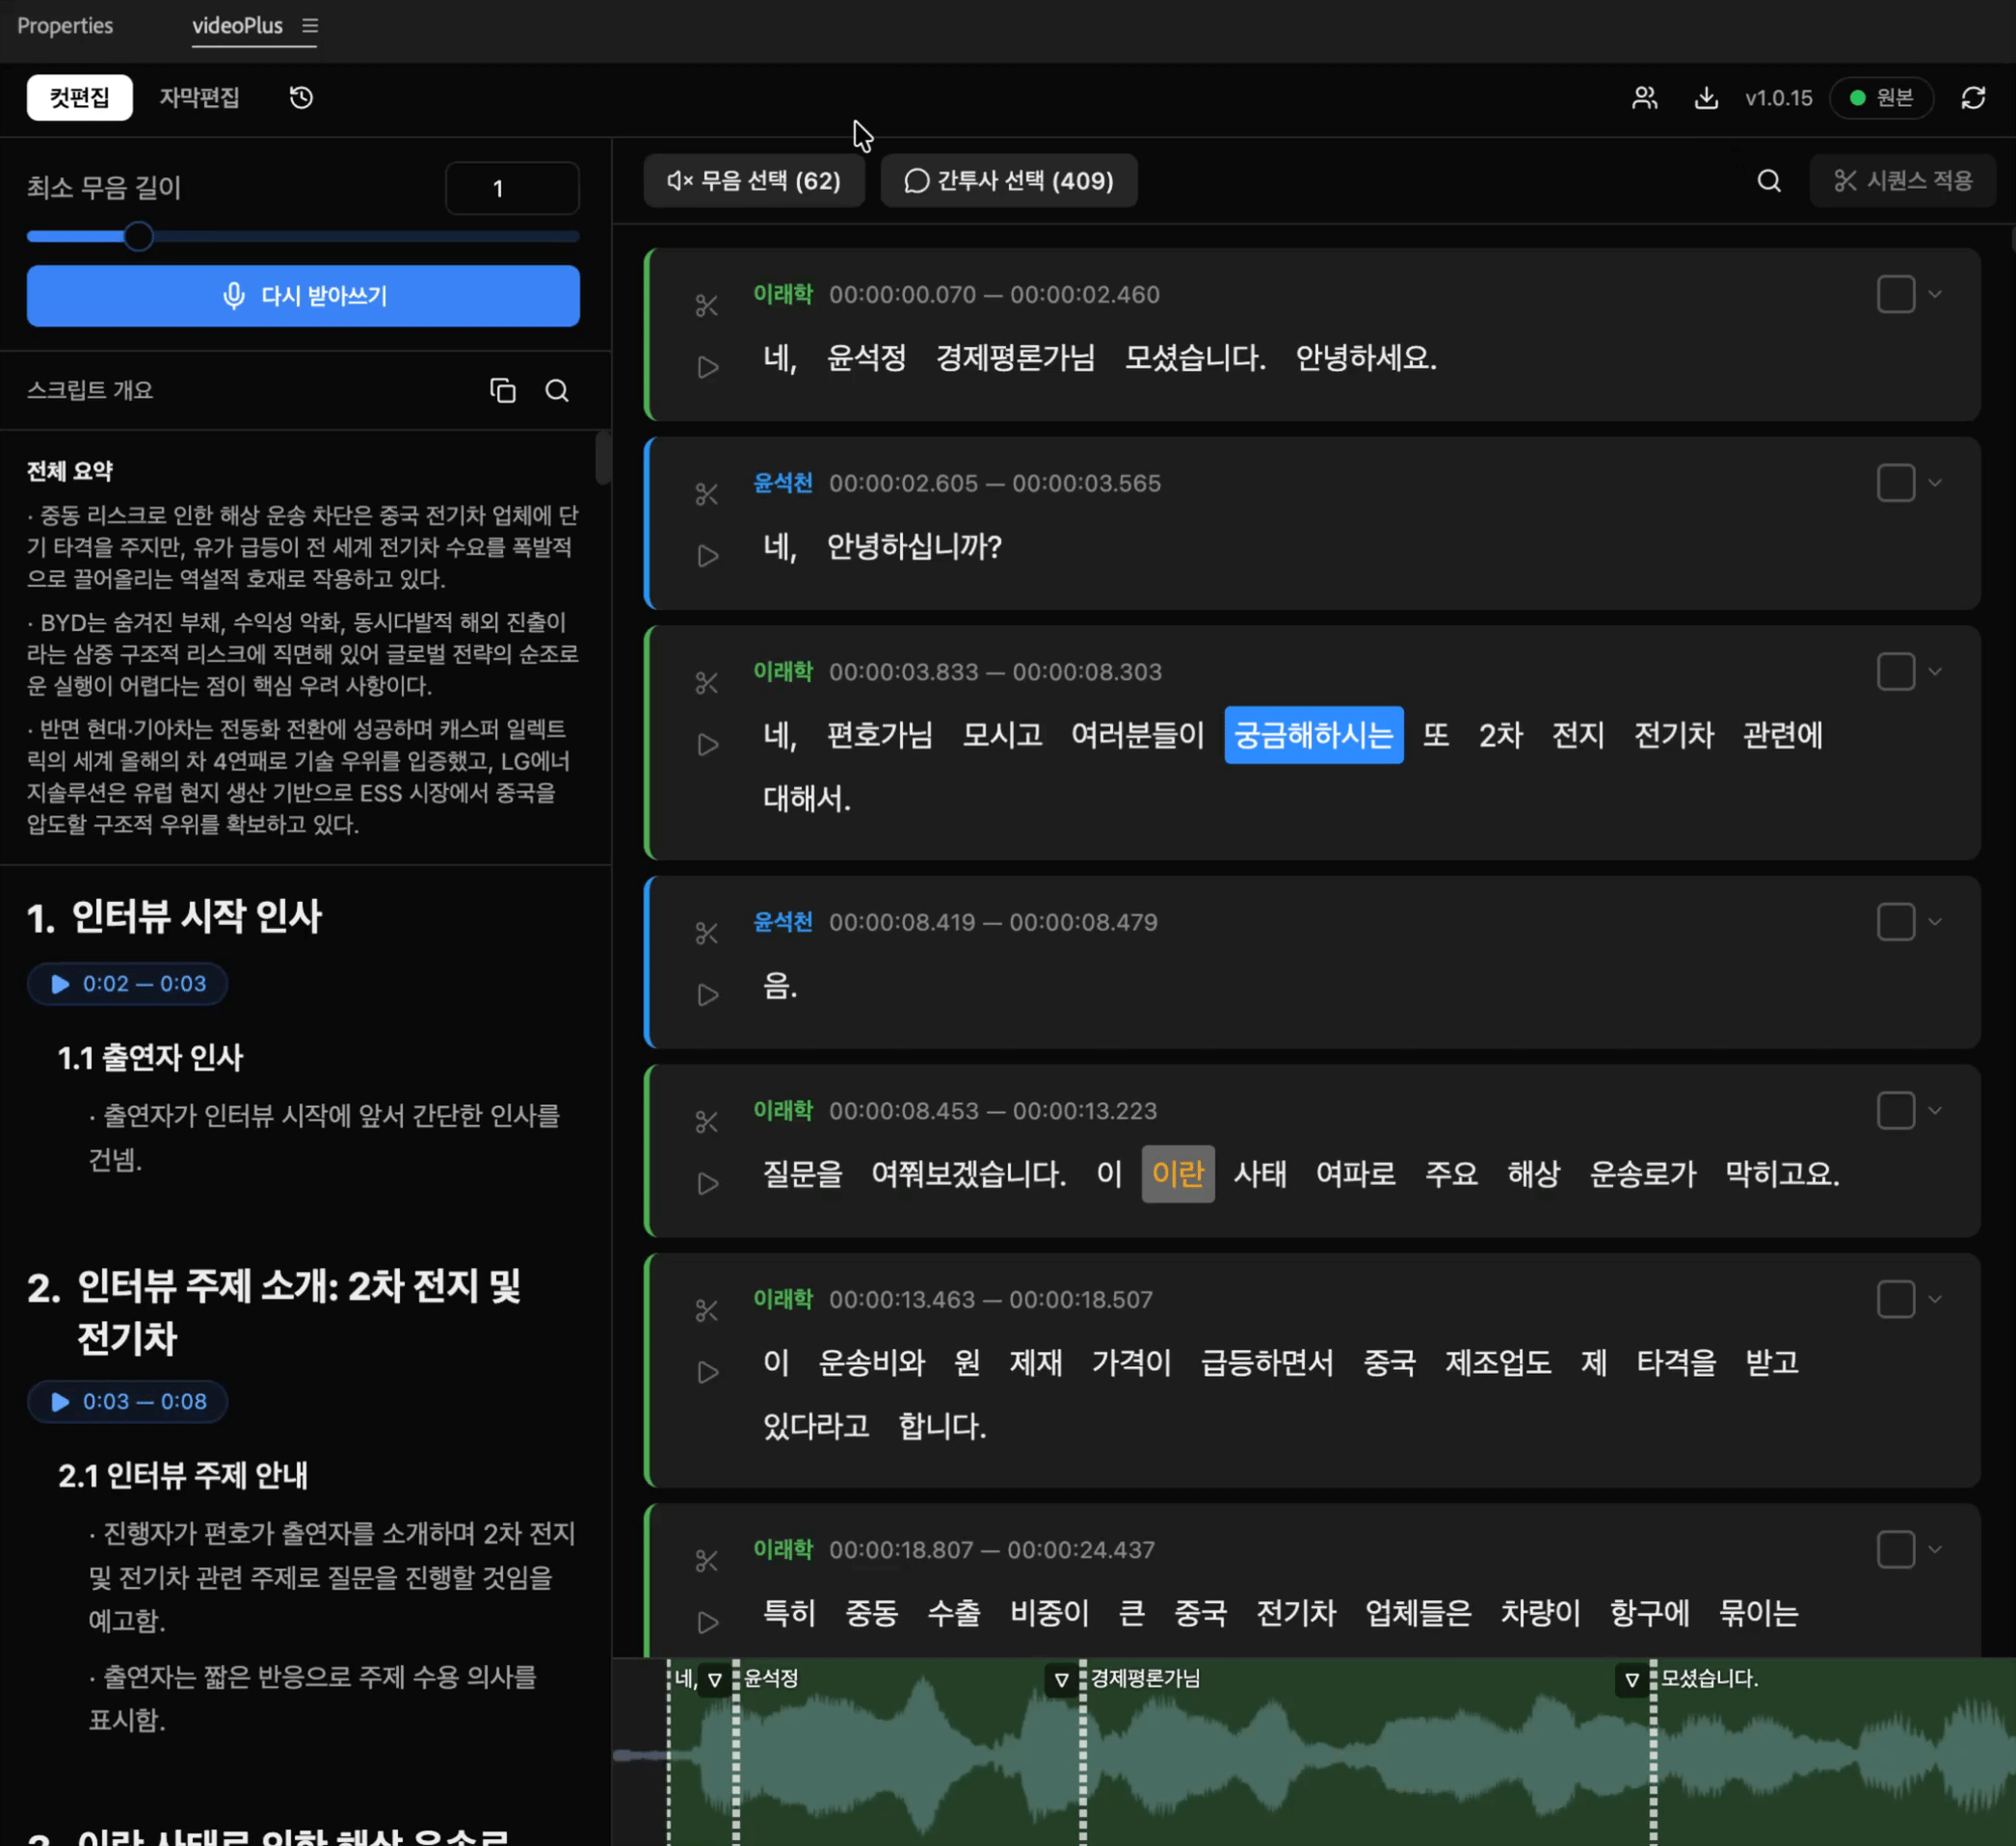The image size is (2016, 1846).
Task: Play the 윤석정 경제평론가님 segment
Action: tap(708, 367)
